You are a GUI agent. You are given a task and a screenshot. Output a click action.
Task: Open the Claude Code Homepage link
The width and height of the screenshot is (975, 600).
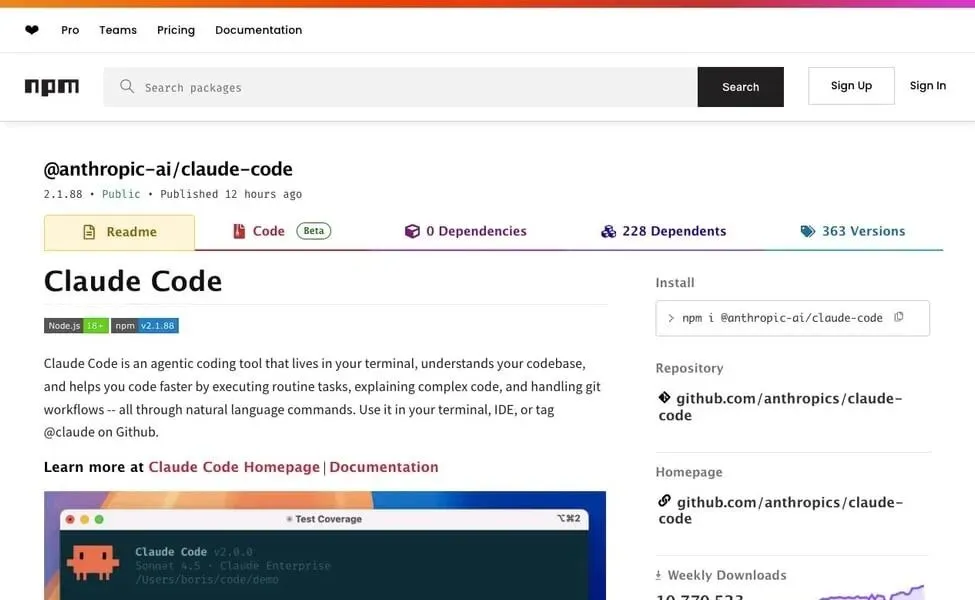(x=234, y=467)
